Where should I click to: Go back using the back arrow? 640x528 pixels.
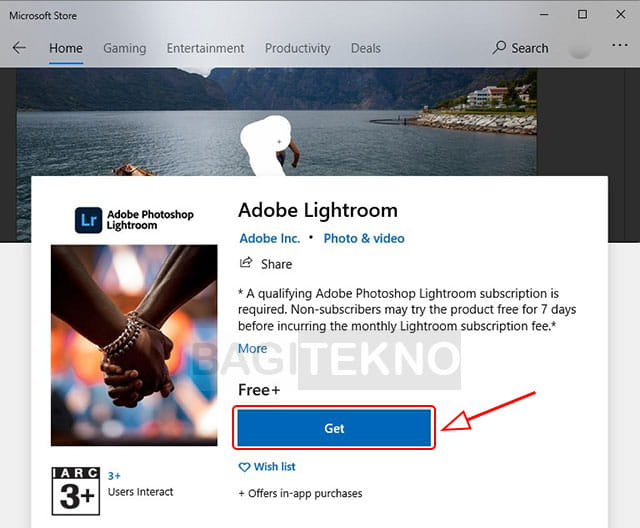(x=19, y=48)
